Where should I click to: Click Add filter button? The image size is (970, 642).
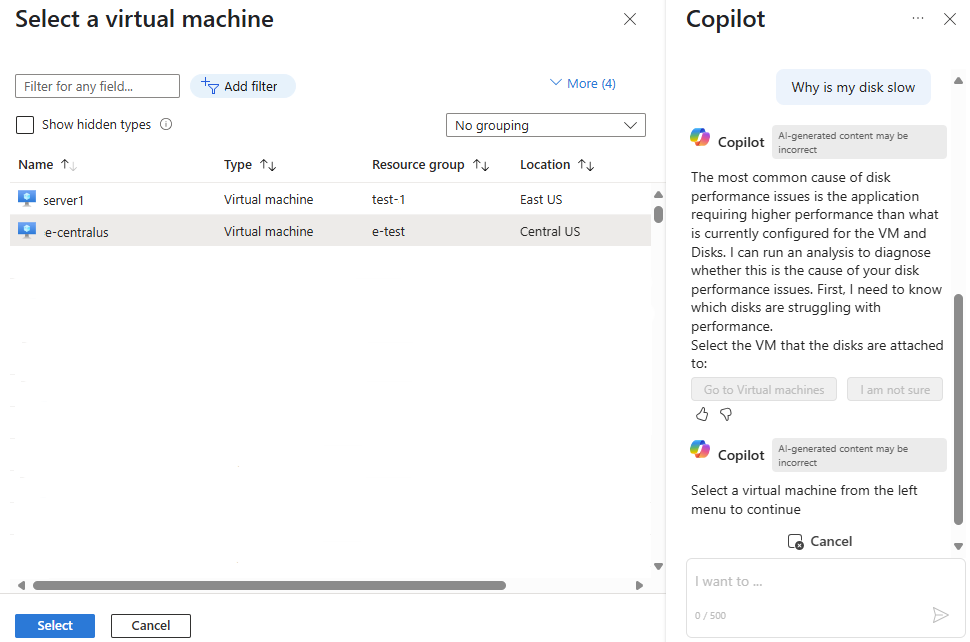point(242,87)
